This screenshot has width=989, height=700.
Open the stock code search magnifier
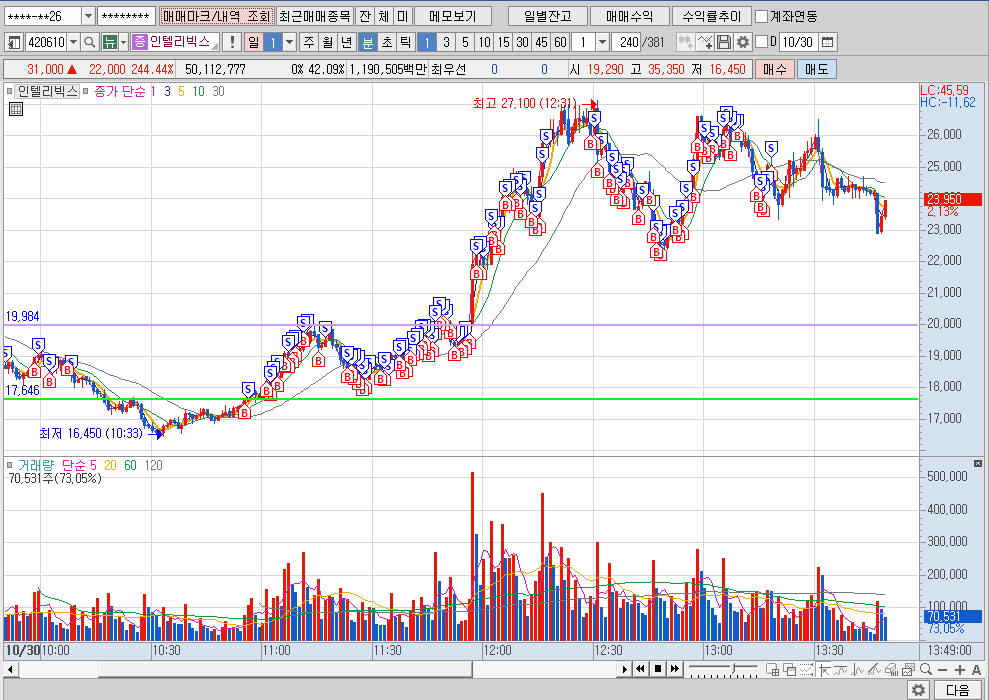click(90, 42)
